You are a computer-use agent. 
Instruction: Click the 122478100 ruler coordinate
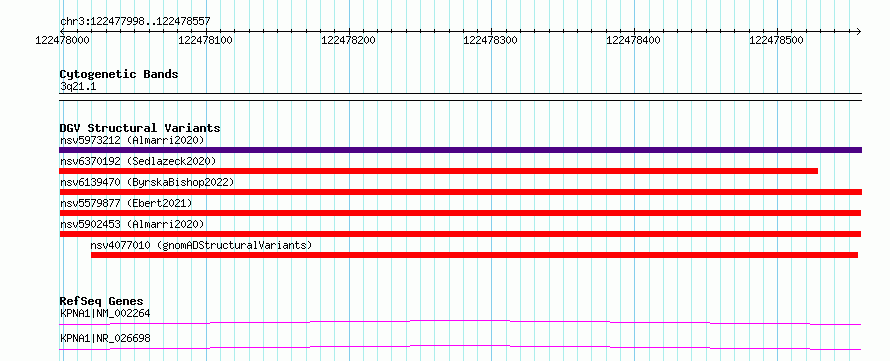[x=205, y=41]
